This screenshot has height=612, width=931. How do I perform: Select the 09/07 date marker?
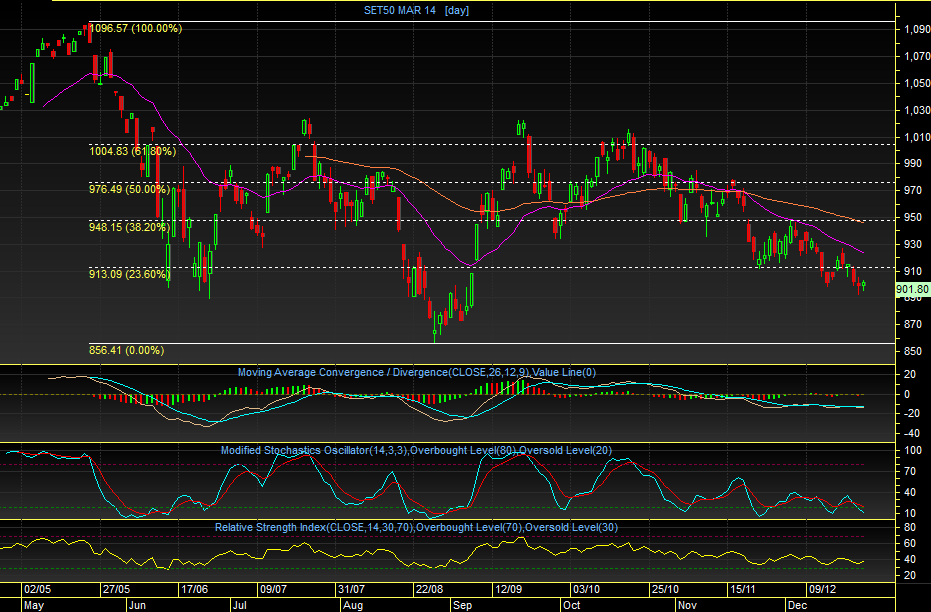click(x=274, y=589)
